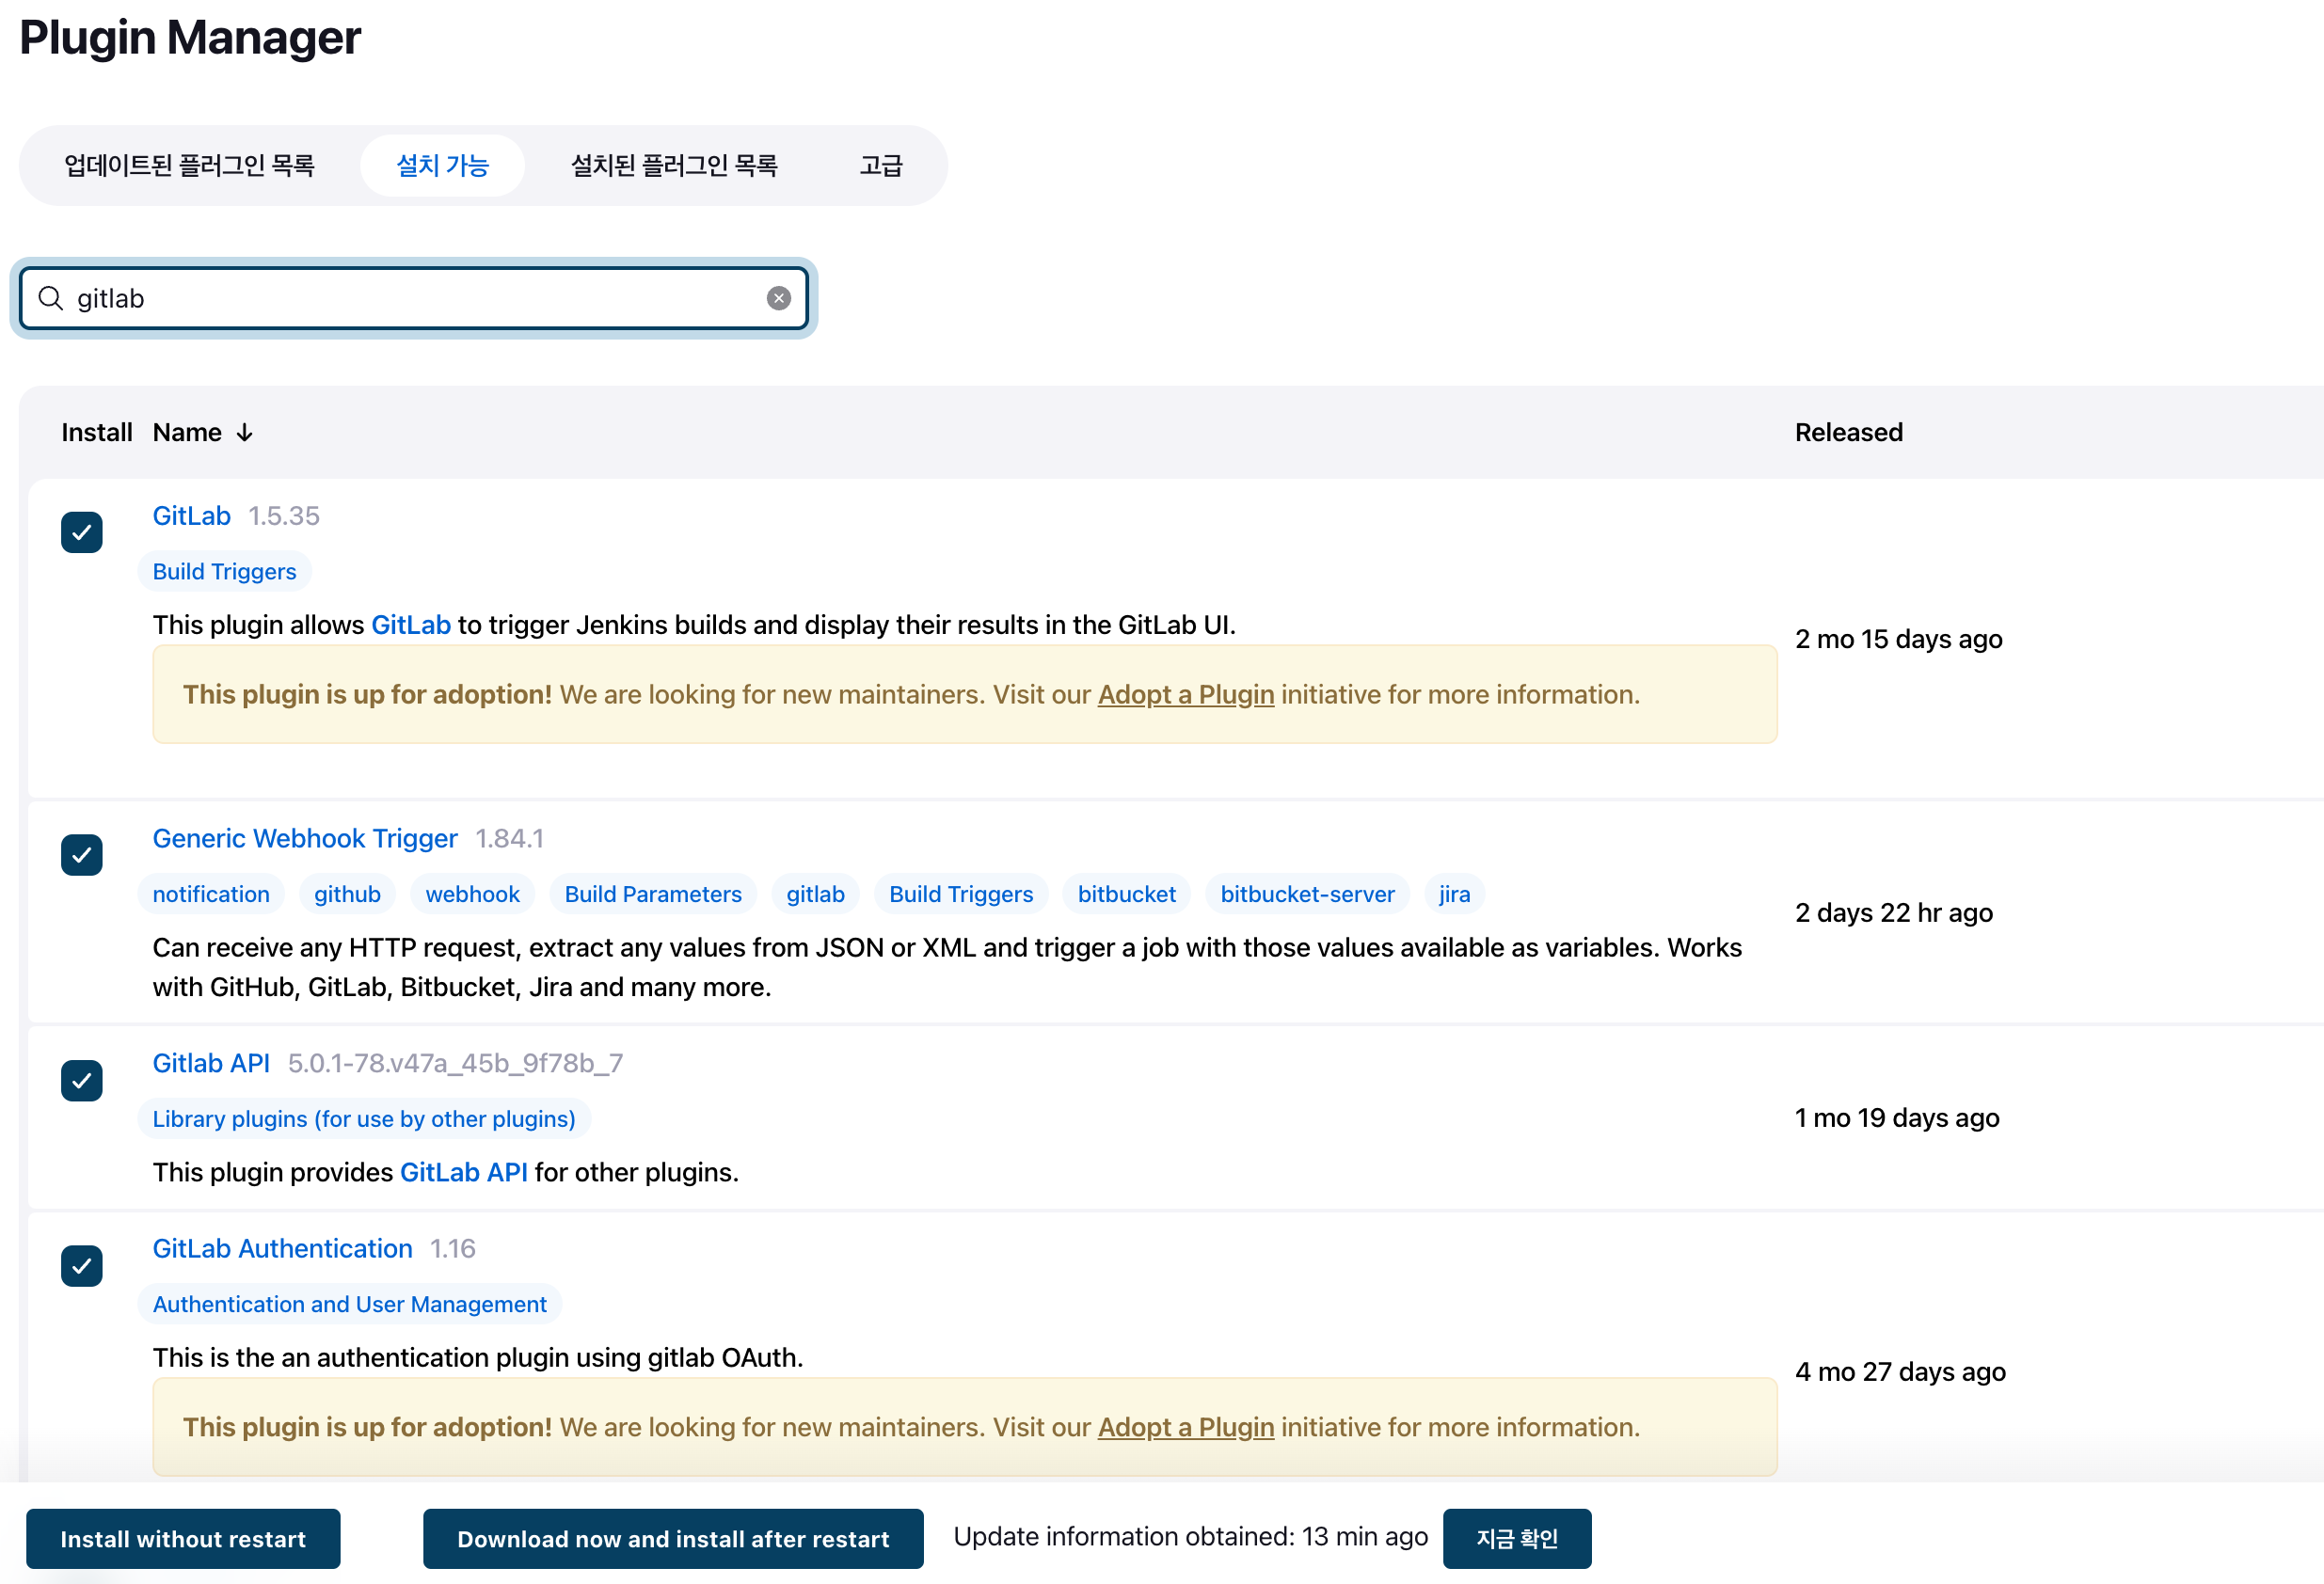Switch to 업데이트된 플러그인 목록 tab
The width and height of the screenshot is (2324, 1584).
pyautogui.click(x=189, y=165)
